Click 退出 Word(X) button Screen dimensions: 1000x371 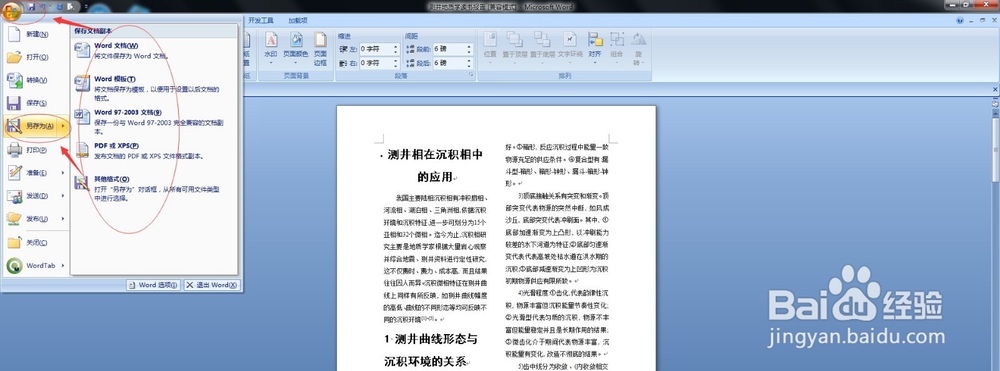[211, 285]
